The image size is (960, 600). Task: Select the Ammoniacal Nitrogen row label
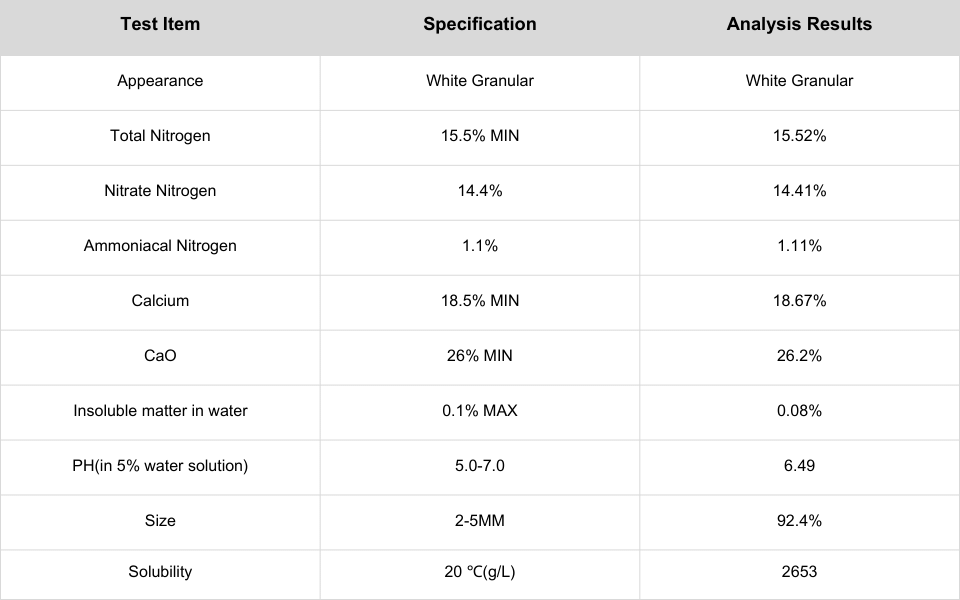tap(160, 246)
